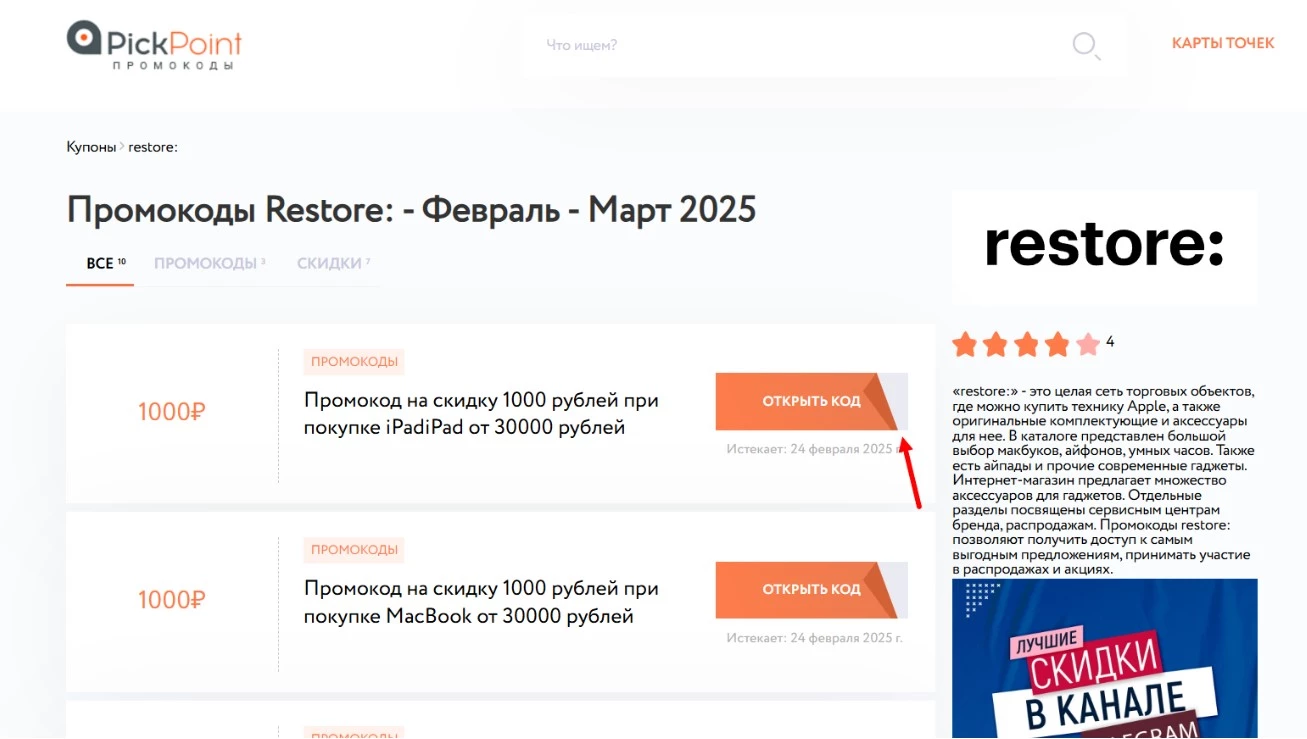Switch to the "ПРОМОКОДЫ" tab

point(209,264)
